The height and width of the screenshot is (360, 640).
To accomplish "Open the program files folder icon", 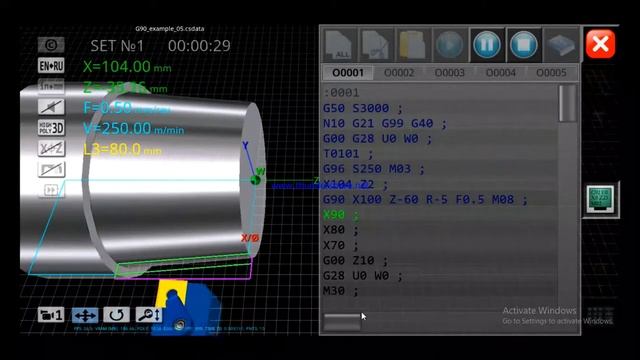I will [x=412, y=45].
